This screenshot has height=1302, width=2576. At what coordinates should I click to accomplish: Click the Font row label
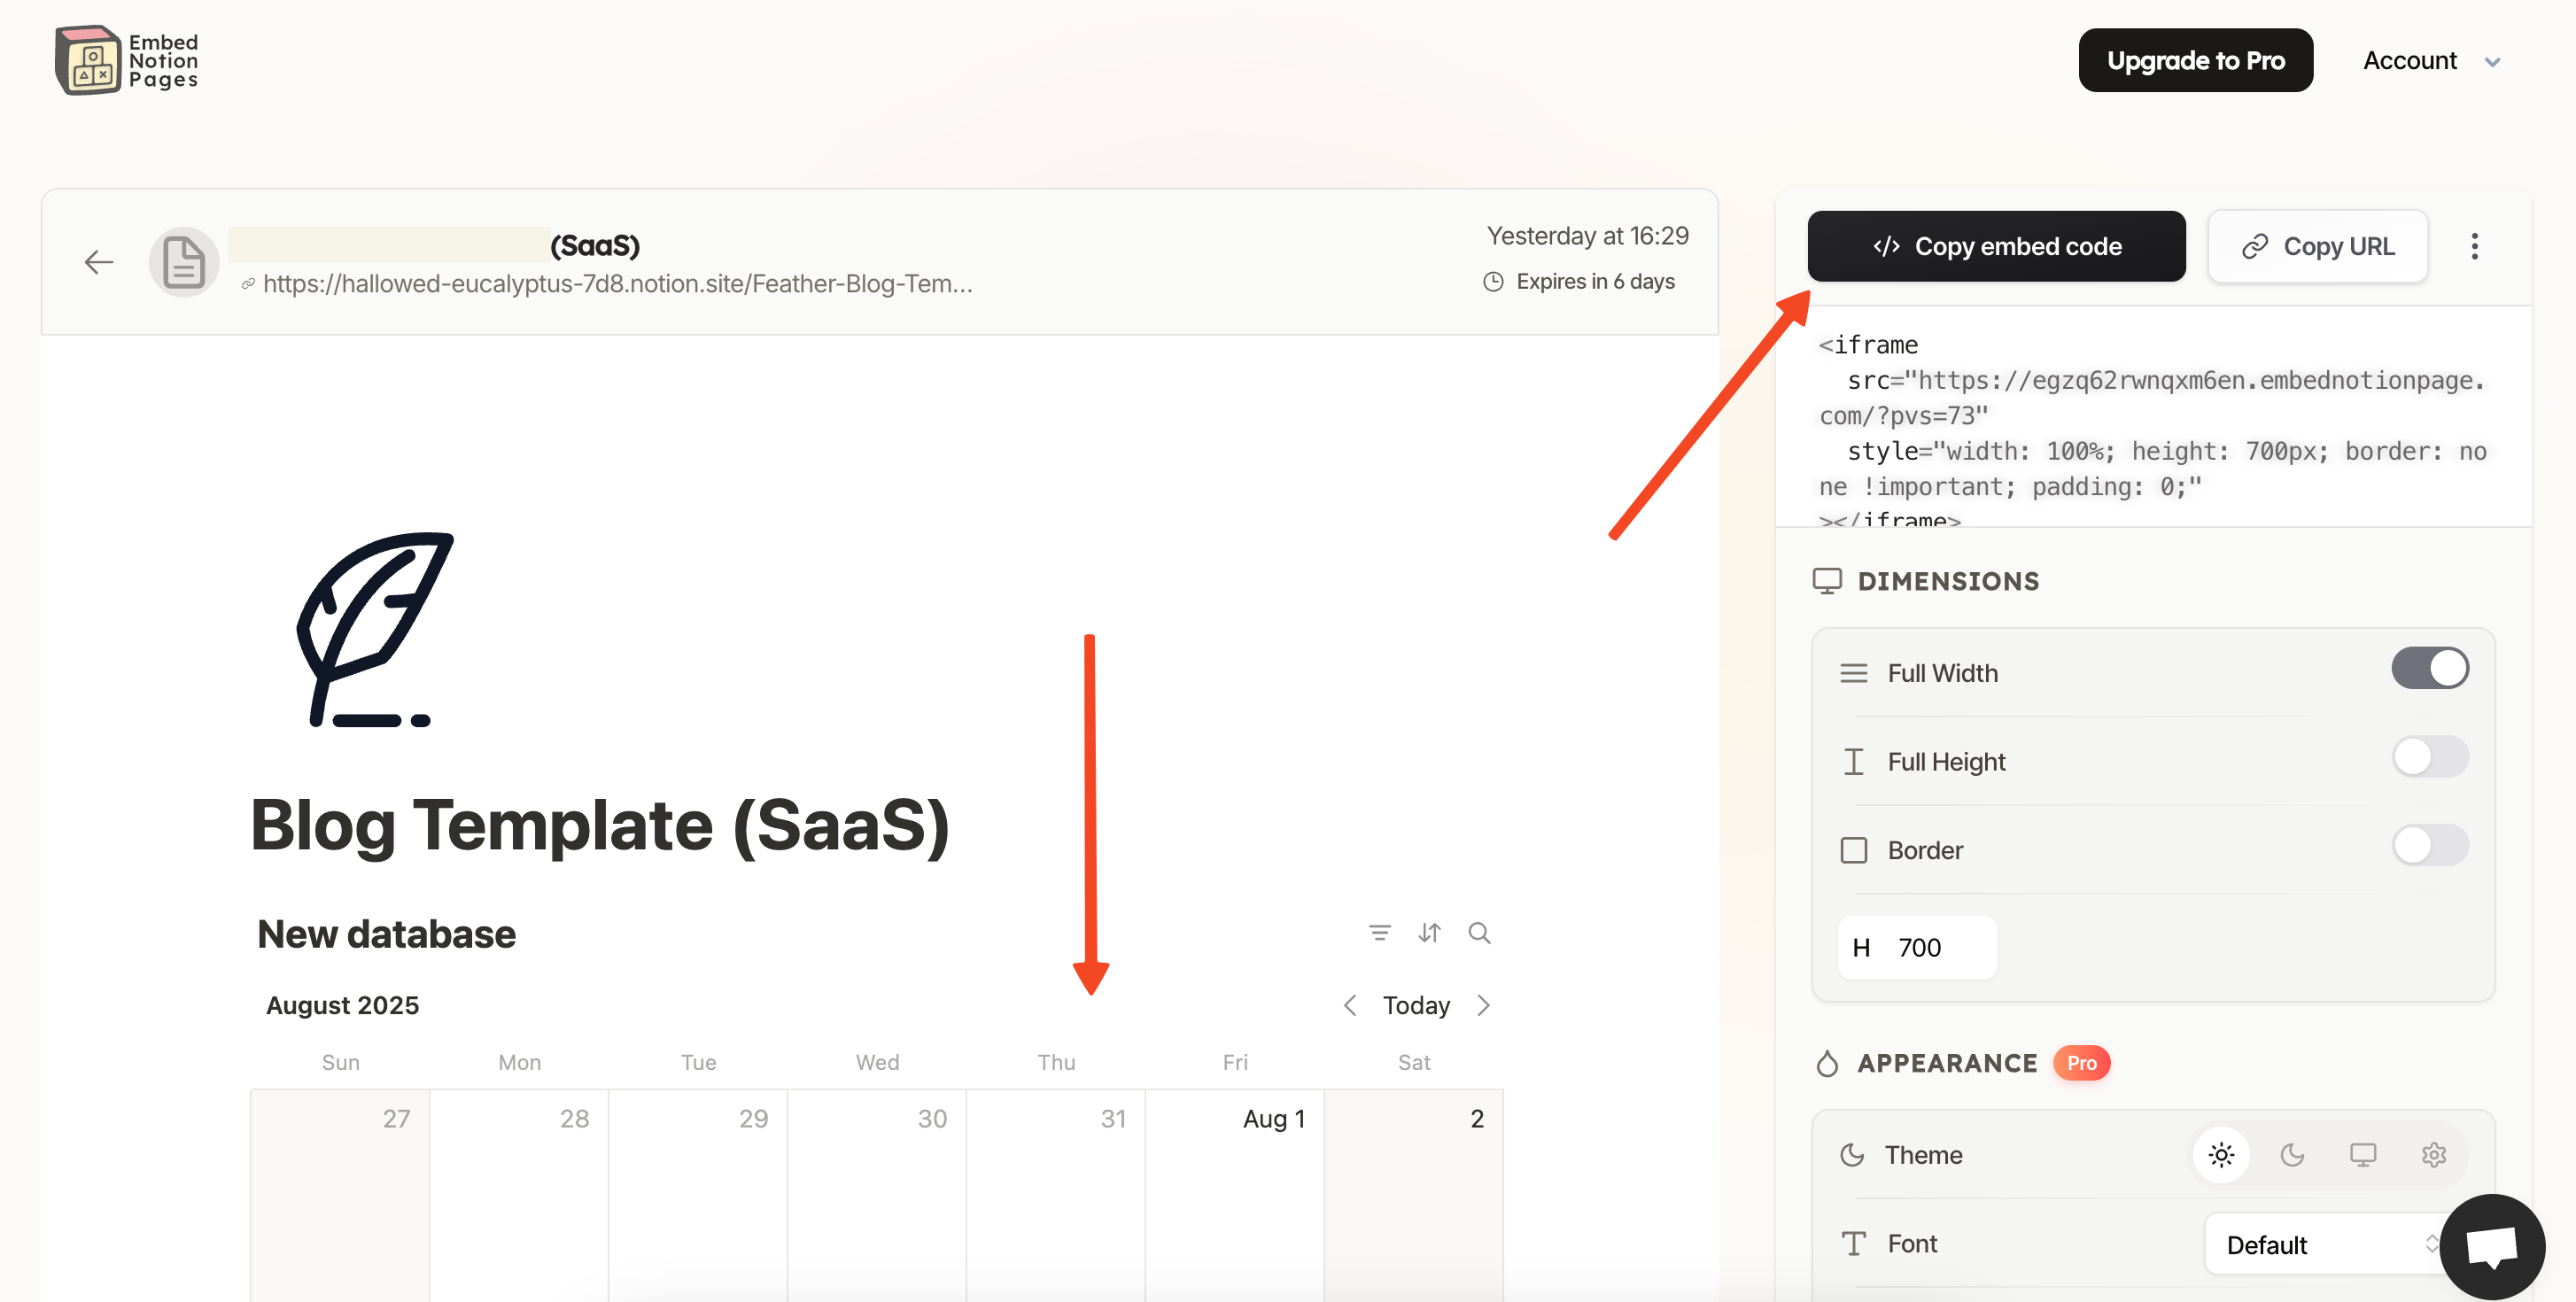click(1912, 1244)
